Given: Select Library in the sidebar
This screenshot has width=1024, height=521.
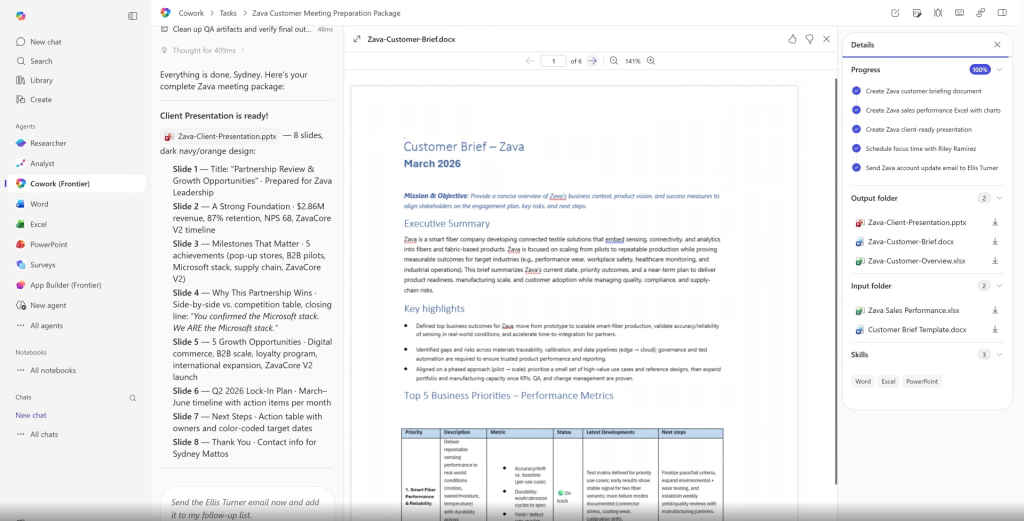Looking at the screenshot, I should click(41, 80).
